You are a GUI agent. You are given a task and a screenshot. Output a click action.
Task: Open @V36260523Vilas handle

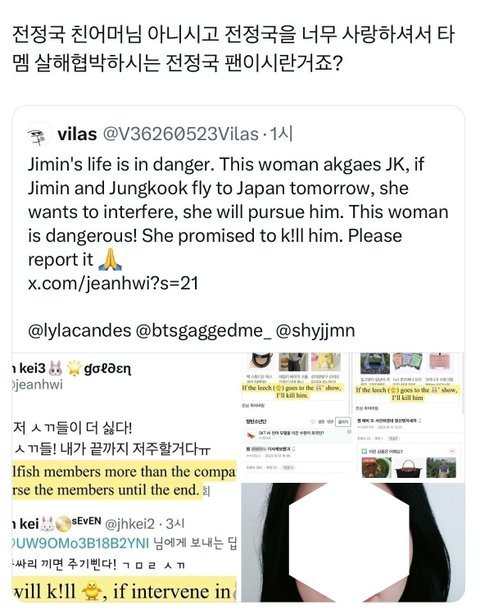click(180, 134)
